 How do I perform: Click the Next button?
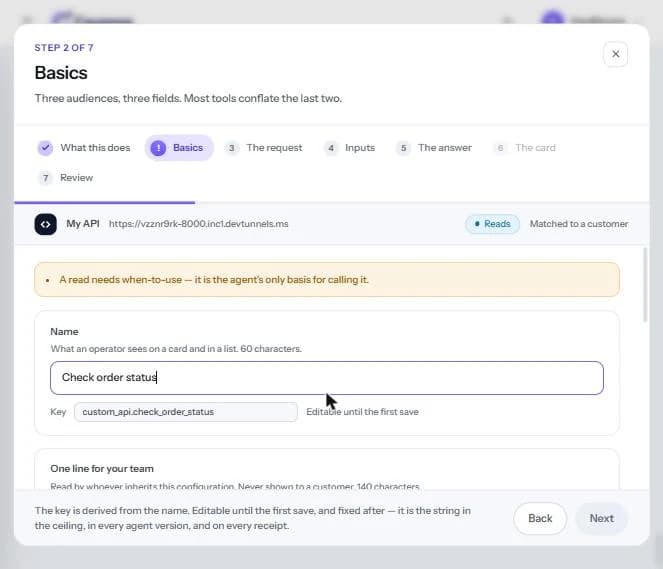coord(601,518)
